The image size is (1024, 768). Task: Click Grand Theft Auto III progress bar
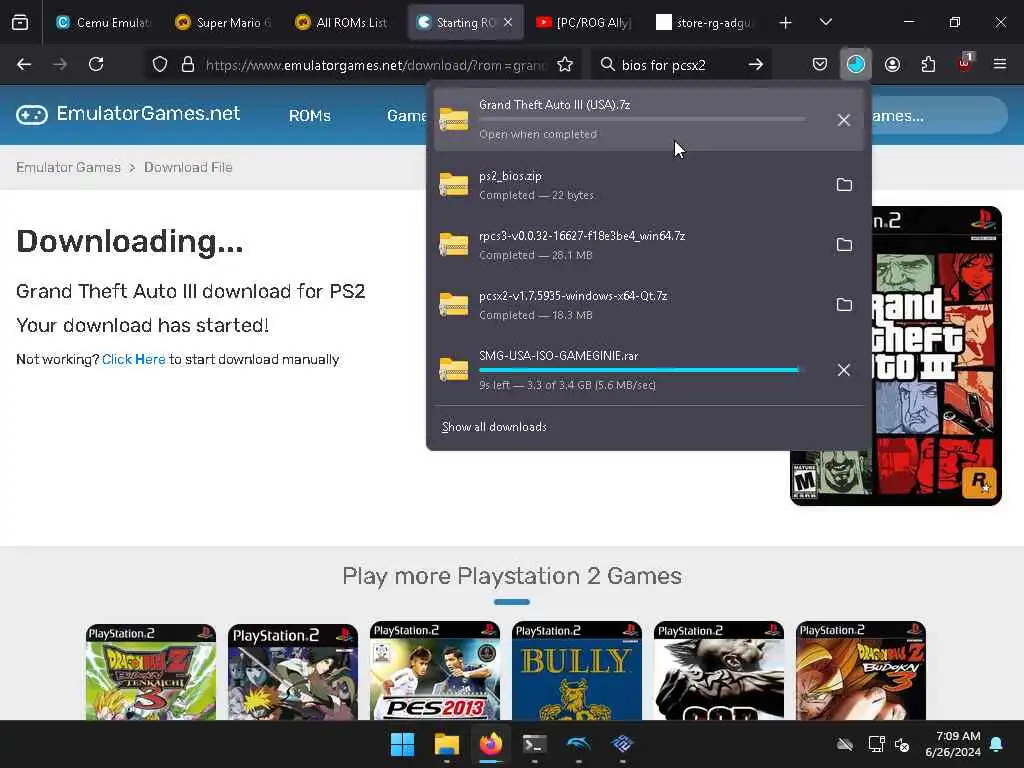[642, 120]
